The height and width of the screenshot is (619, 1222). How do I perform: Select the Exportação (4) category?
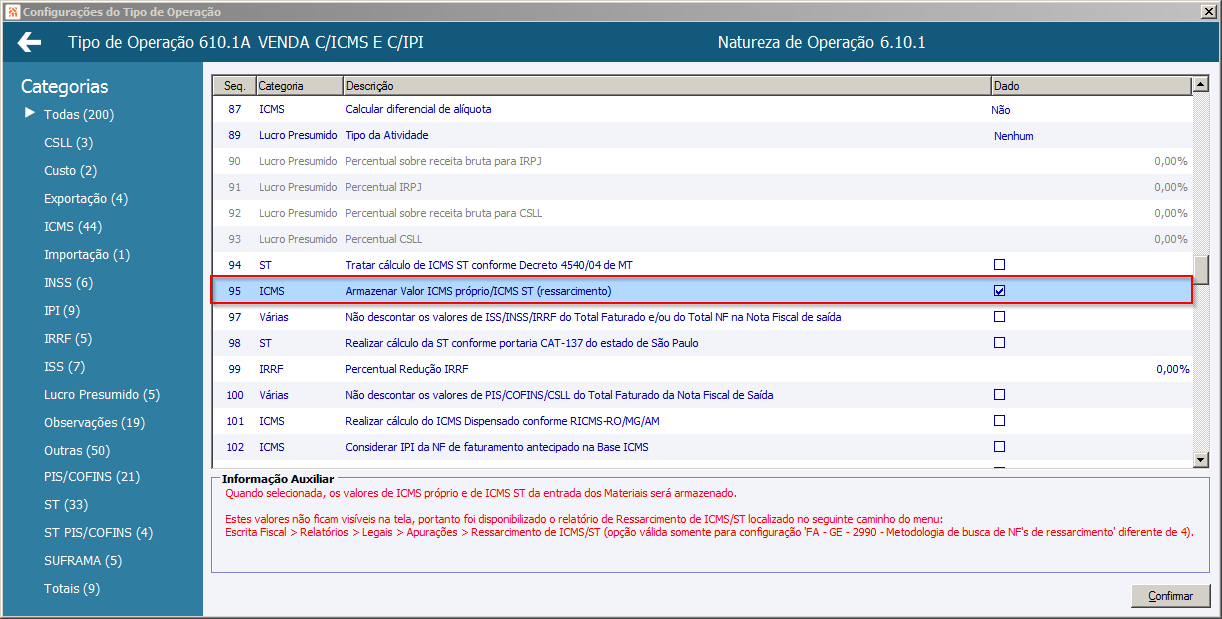tap(86, 199)
